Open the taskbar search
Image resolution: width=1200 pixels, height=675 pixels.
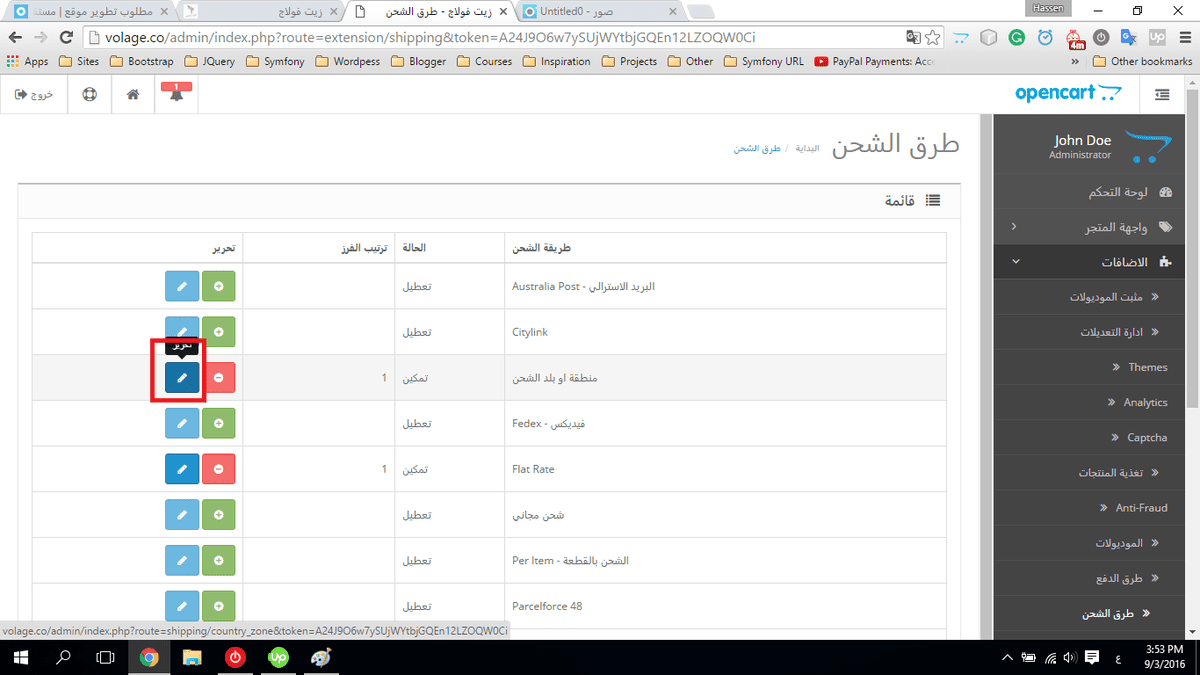click(62, 657)
